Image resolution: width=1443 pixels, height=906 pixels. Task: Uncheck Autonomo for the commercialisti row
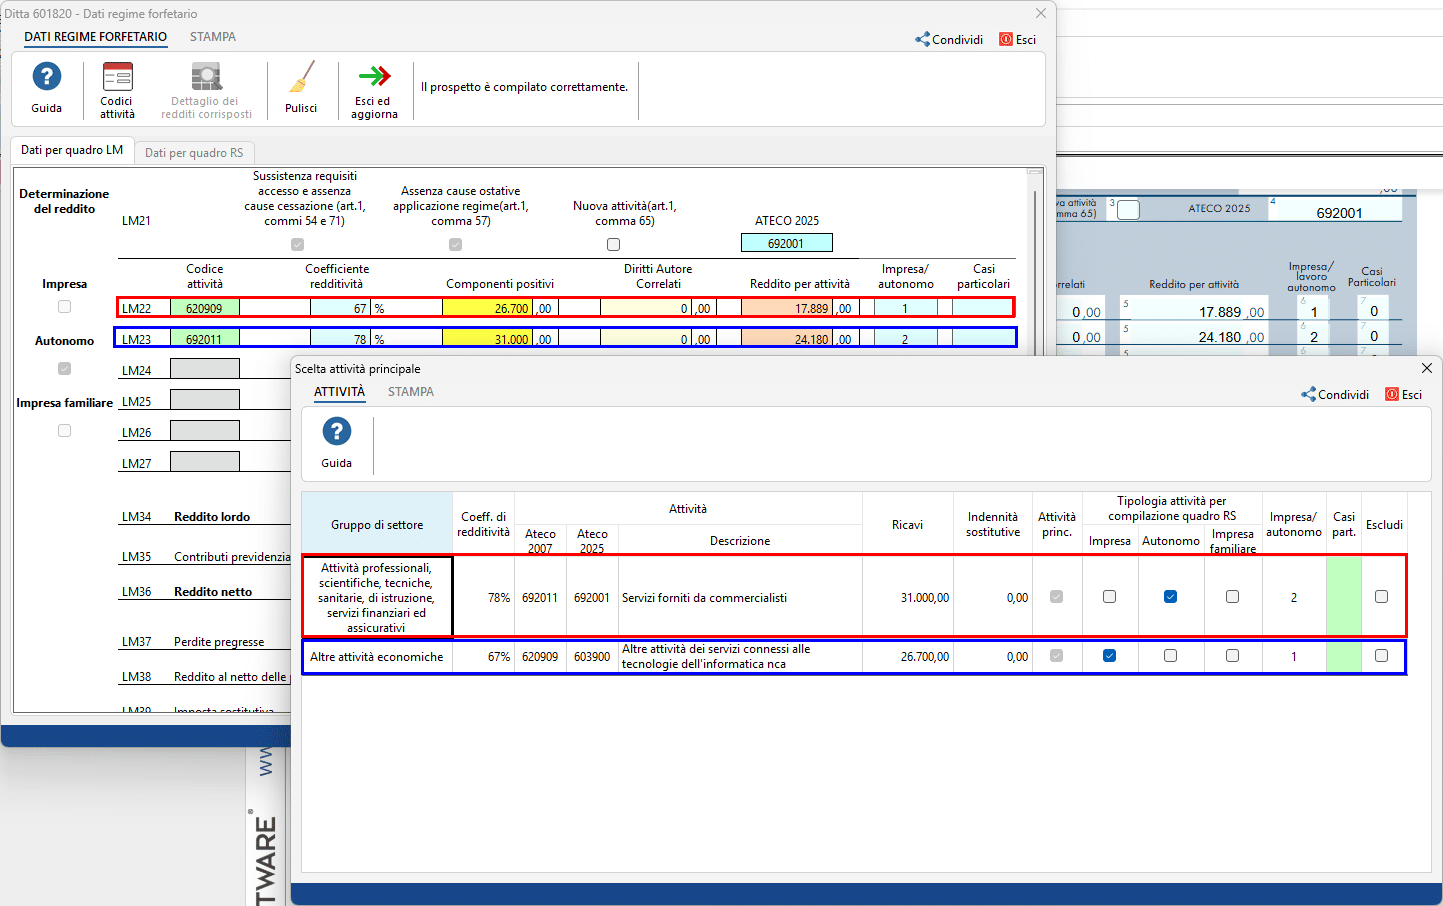1170,597
